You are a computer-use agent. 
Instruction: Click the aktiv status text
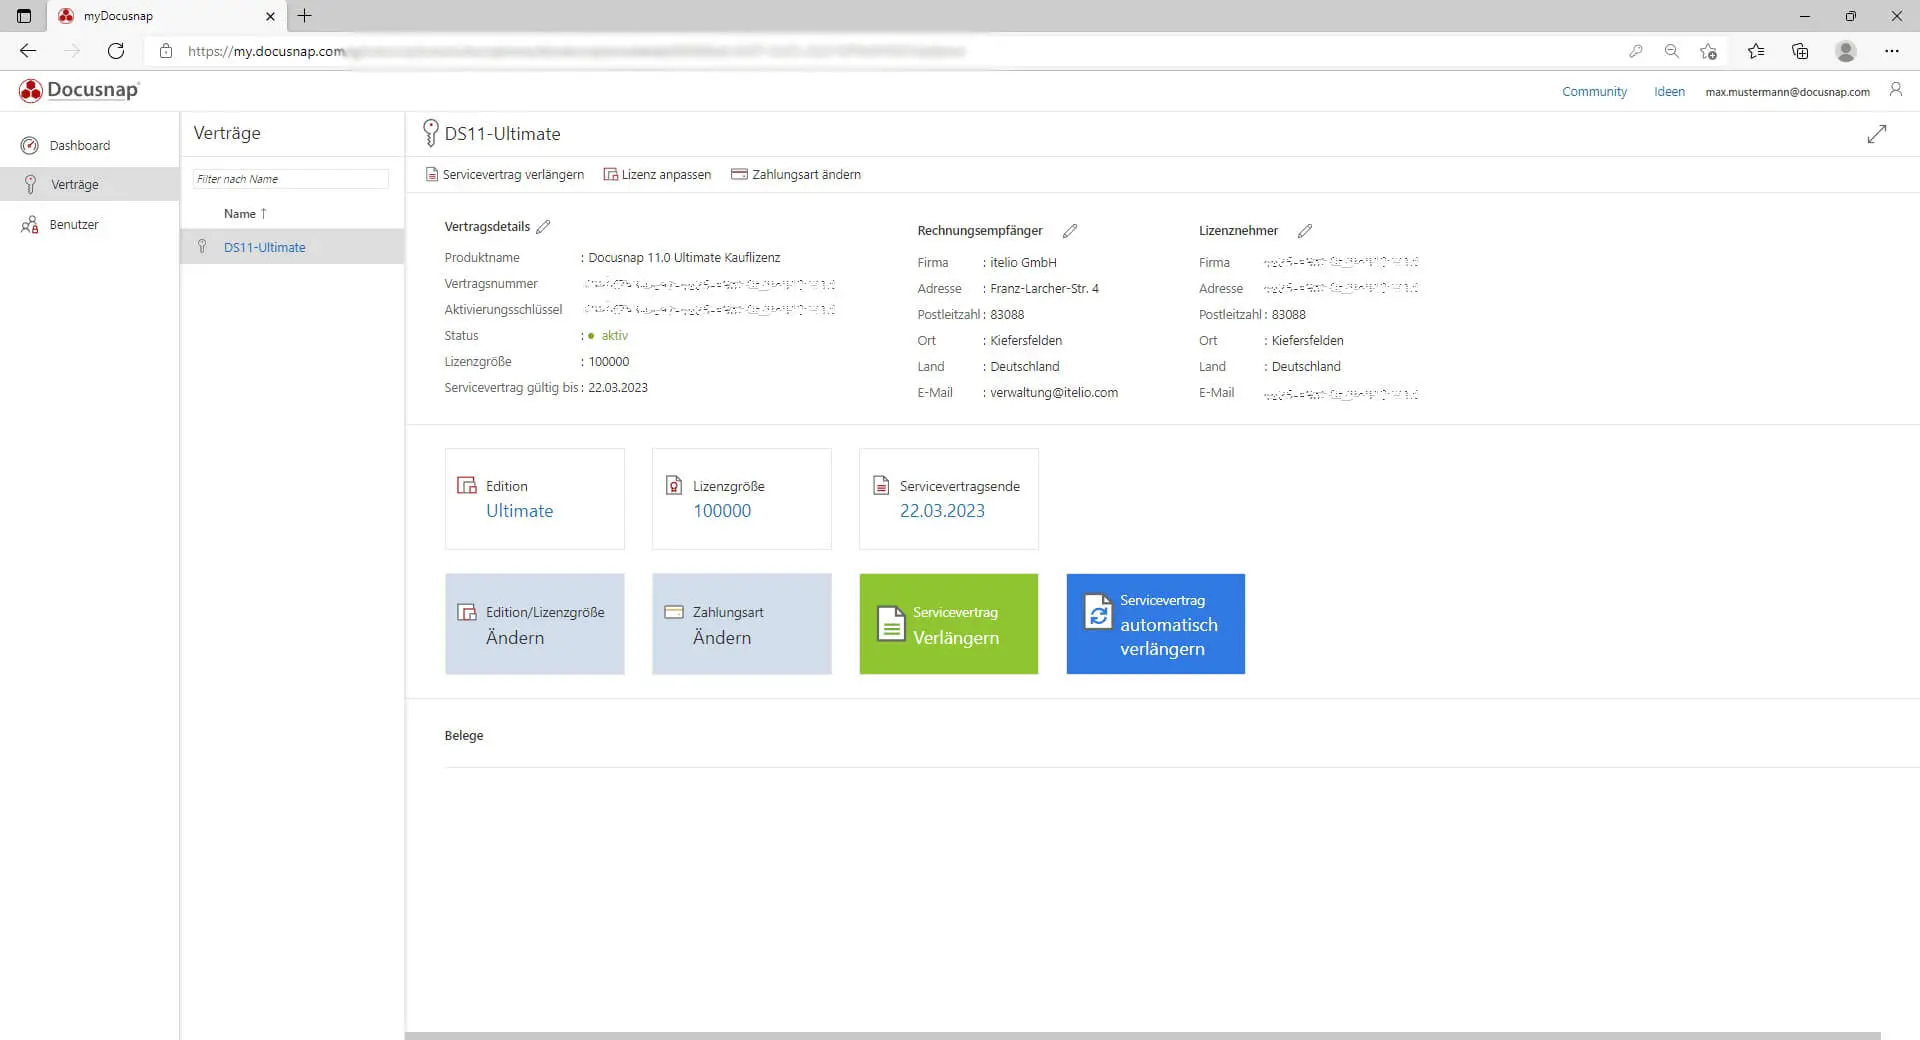(x=614, y=336)
